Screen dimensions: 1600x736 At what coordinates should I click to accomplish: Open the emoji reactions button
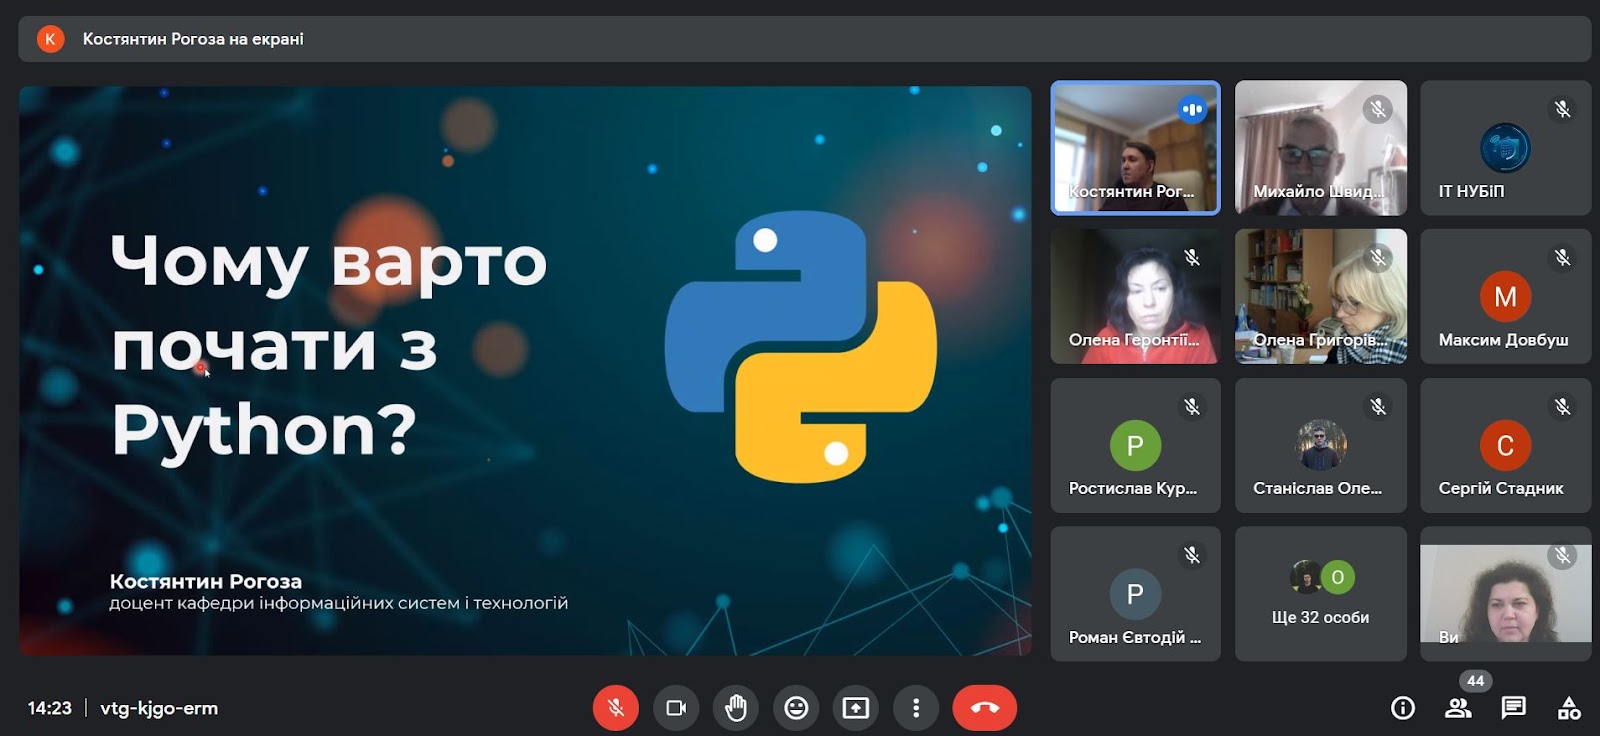point(796,708)
